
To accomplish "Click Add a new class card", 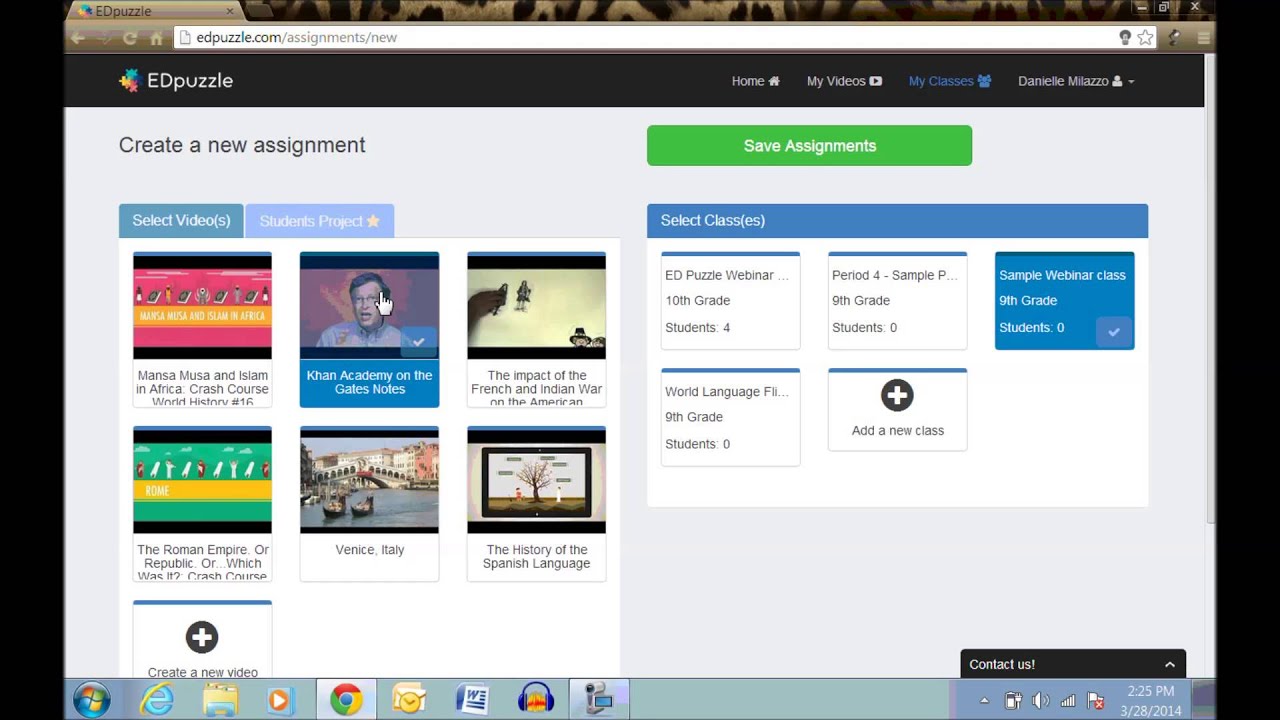I will [897, 410].
